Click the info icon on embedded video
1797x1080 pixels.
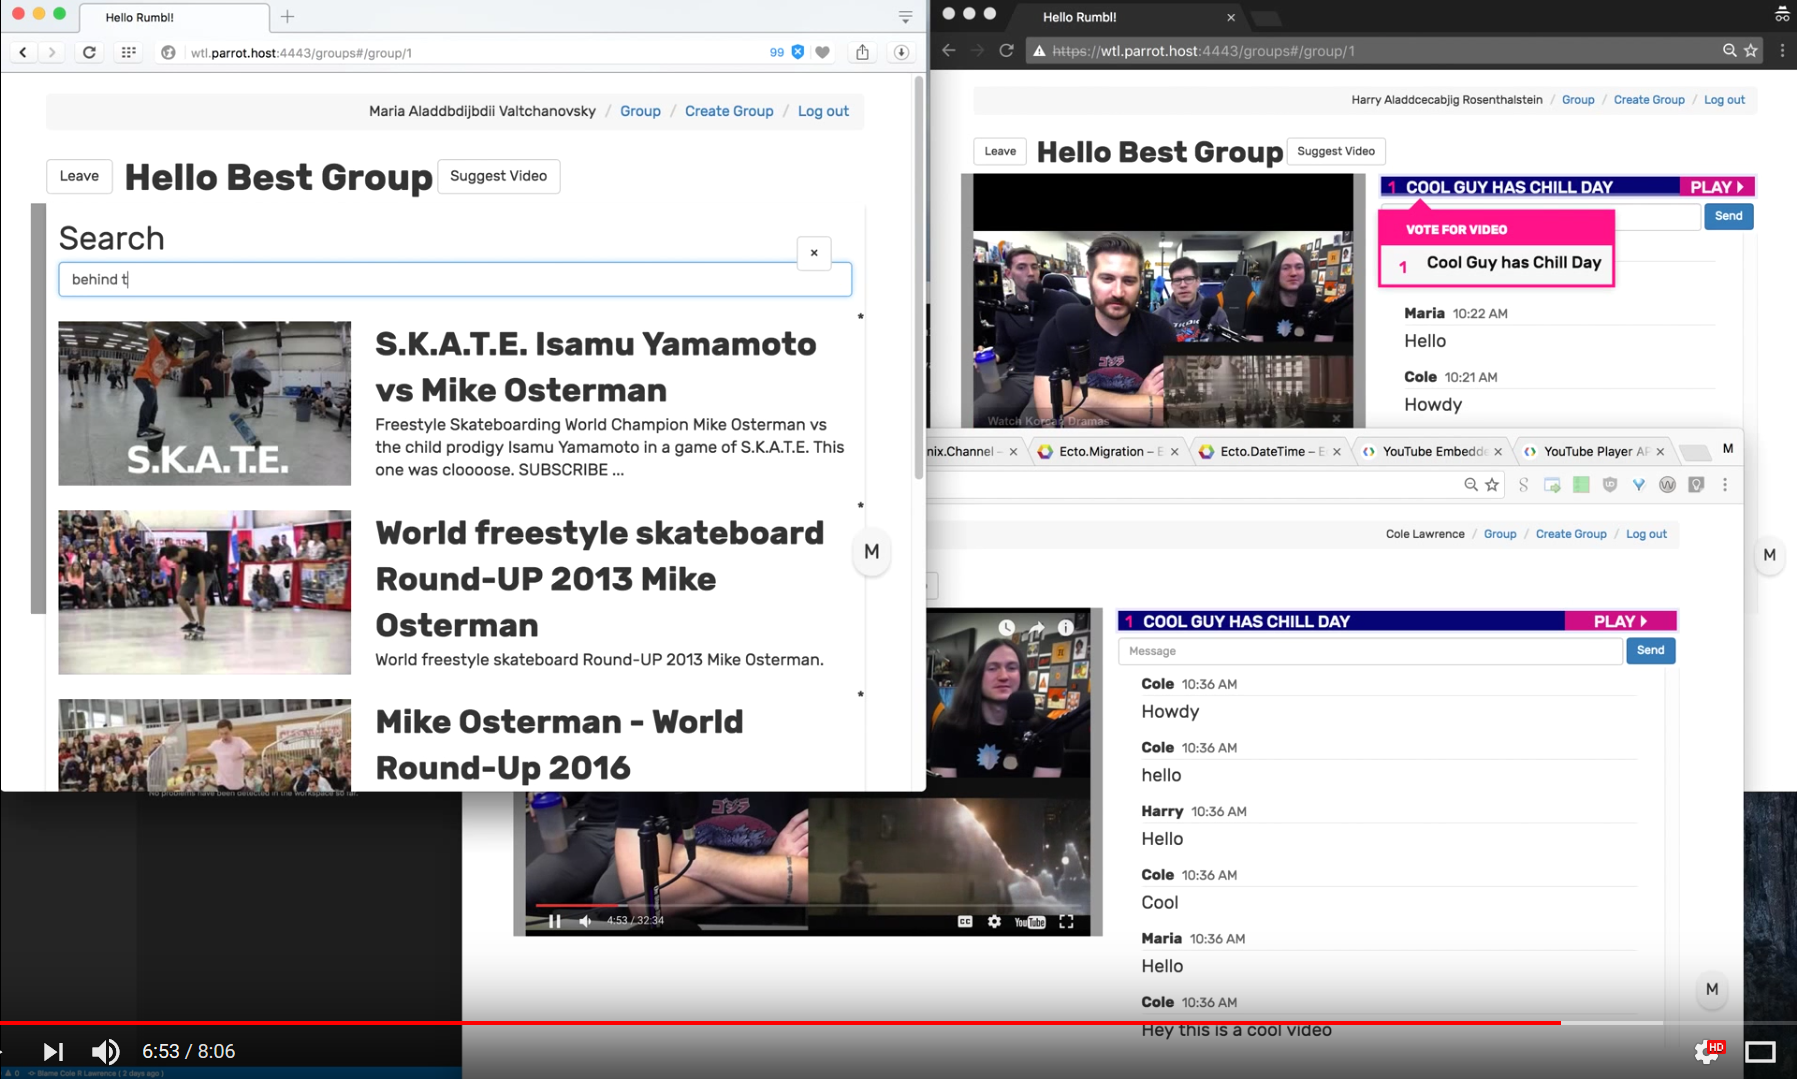coord(1066,628)
